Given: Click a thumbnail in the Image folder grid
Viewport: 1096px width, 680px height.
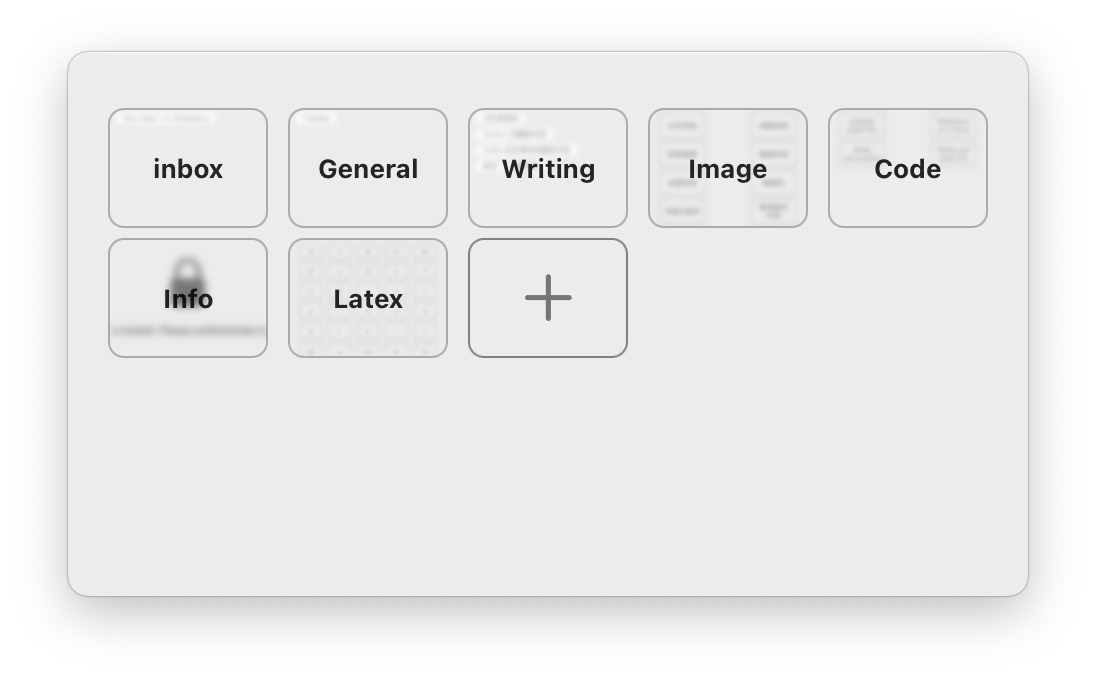Looking at the screenshot, I should pyautogui.click(x=681, y=125).
